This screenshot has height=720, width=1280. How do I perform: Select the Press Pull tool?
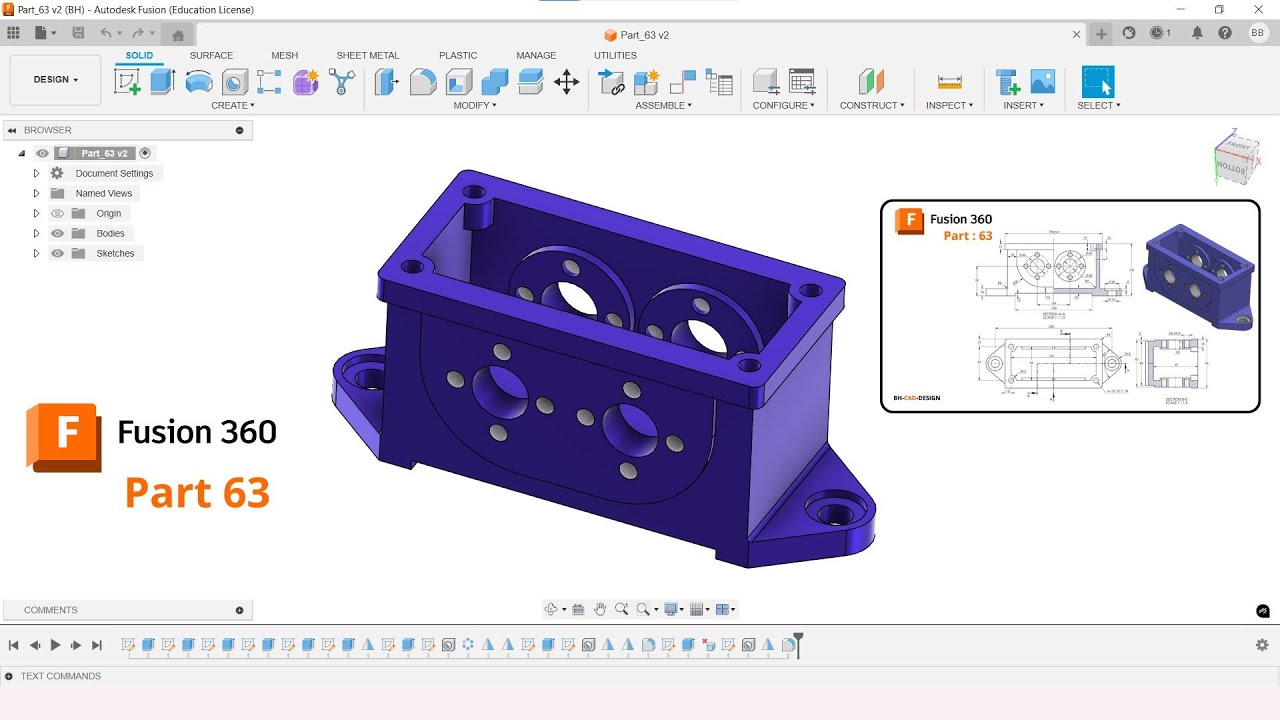point(386,82)
